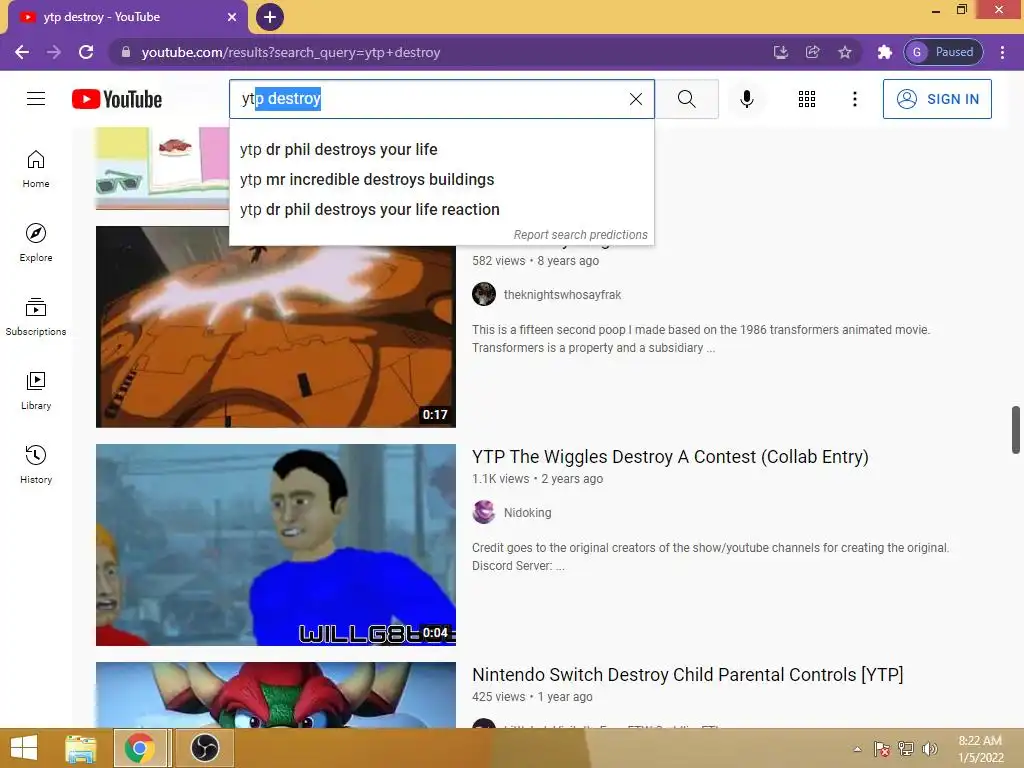Viewport: 1024px width, 768px height.
Task: Click the description starting 'Credit goes to the original creators'
Action: point(711,556)
